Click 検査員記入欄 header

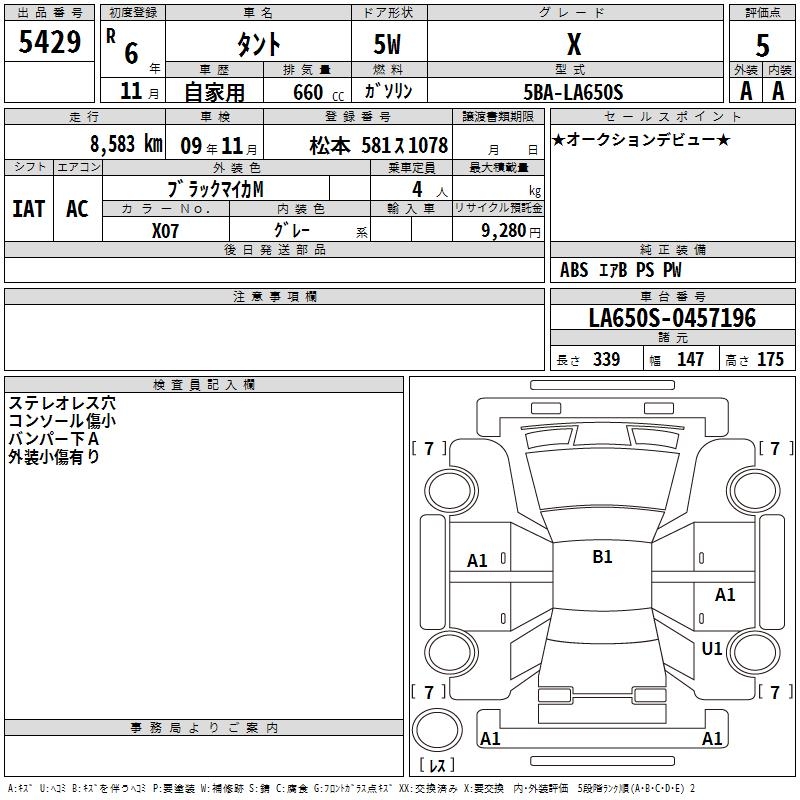[x=204, y=385]
